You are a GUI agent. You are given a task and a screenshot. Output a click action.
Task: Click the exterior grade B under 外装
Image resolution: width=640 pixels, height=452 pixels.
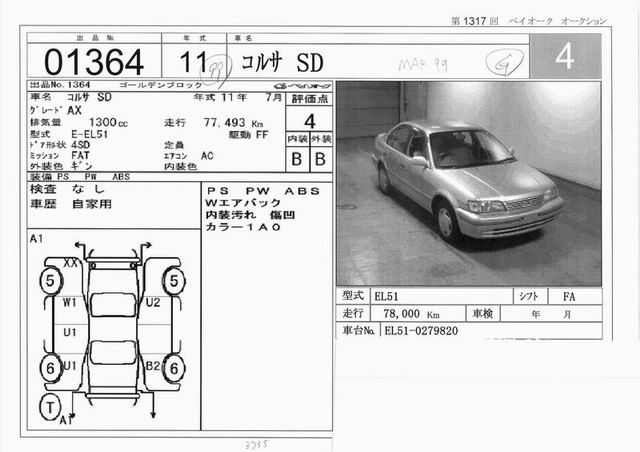click(x=319, y=158)
